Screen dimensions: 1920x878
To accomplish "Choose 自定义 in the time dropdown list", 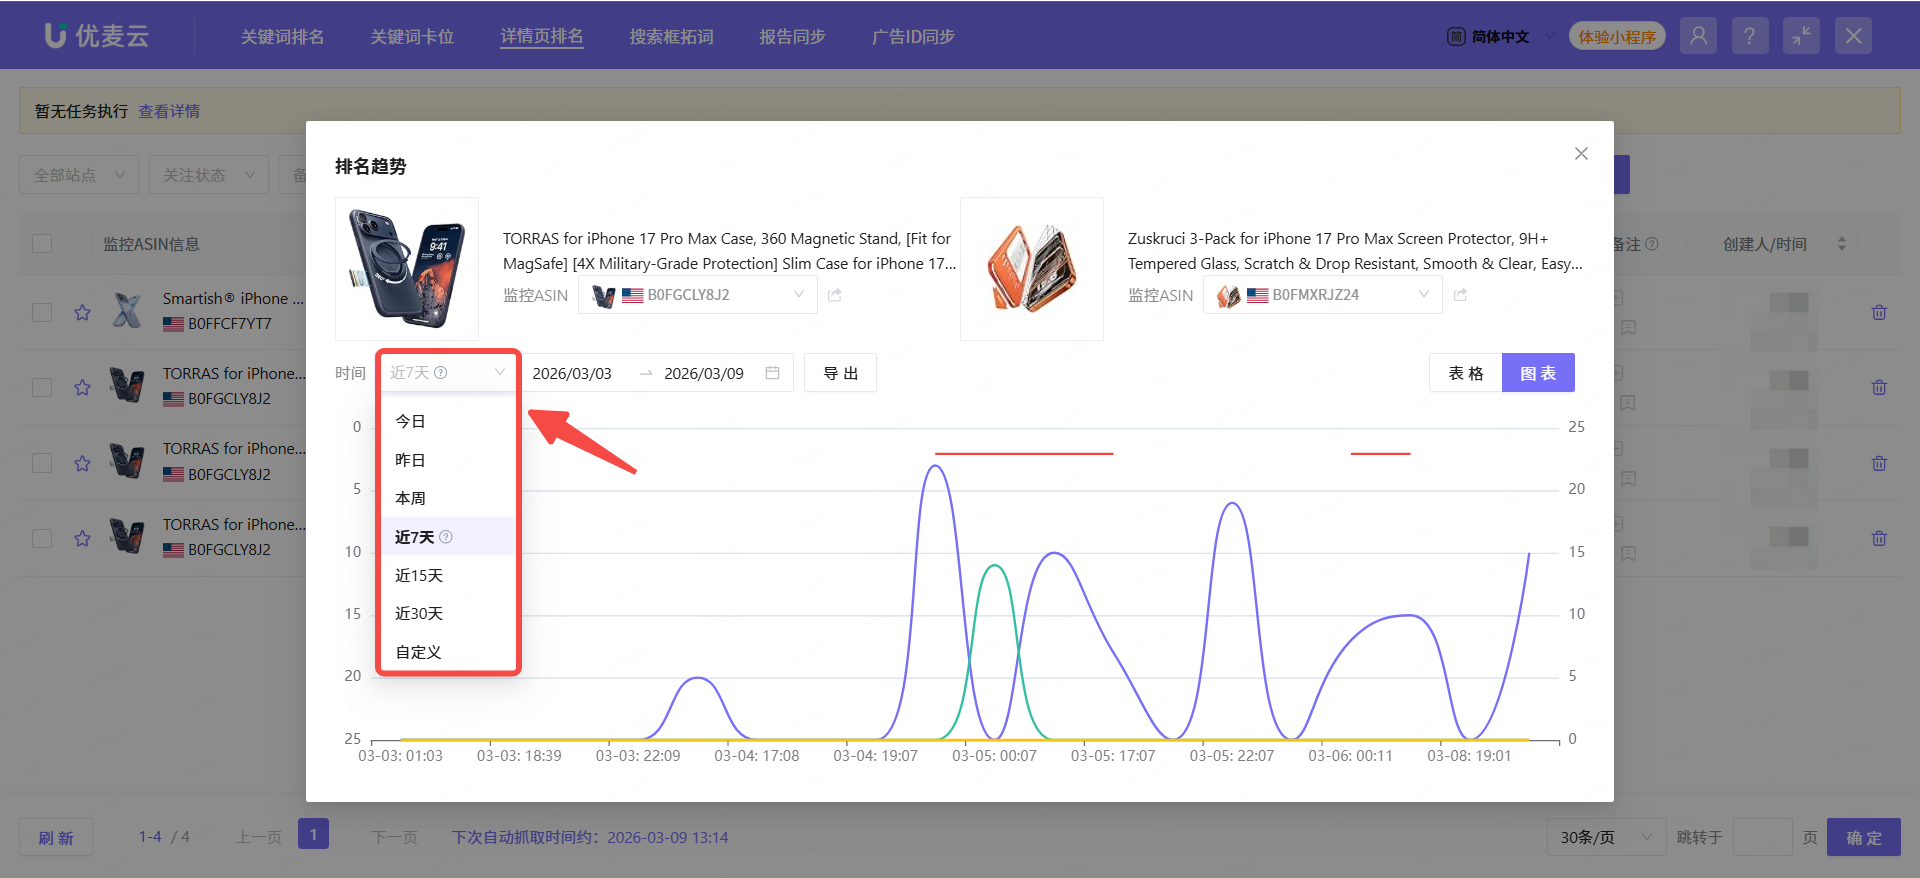I will [x=418, y=652].
